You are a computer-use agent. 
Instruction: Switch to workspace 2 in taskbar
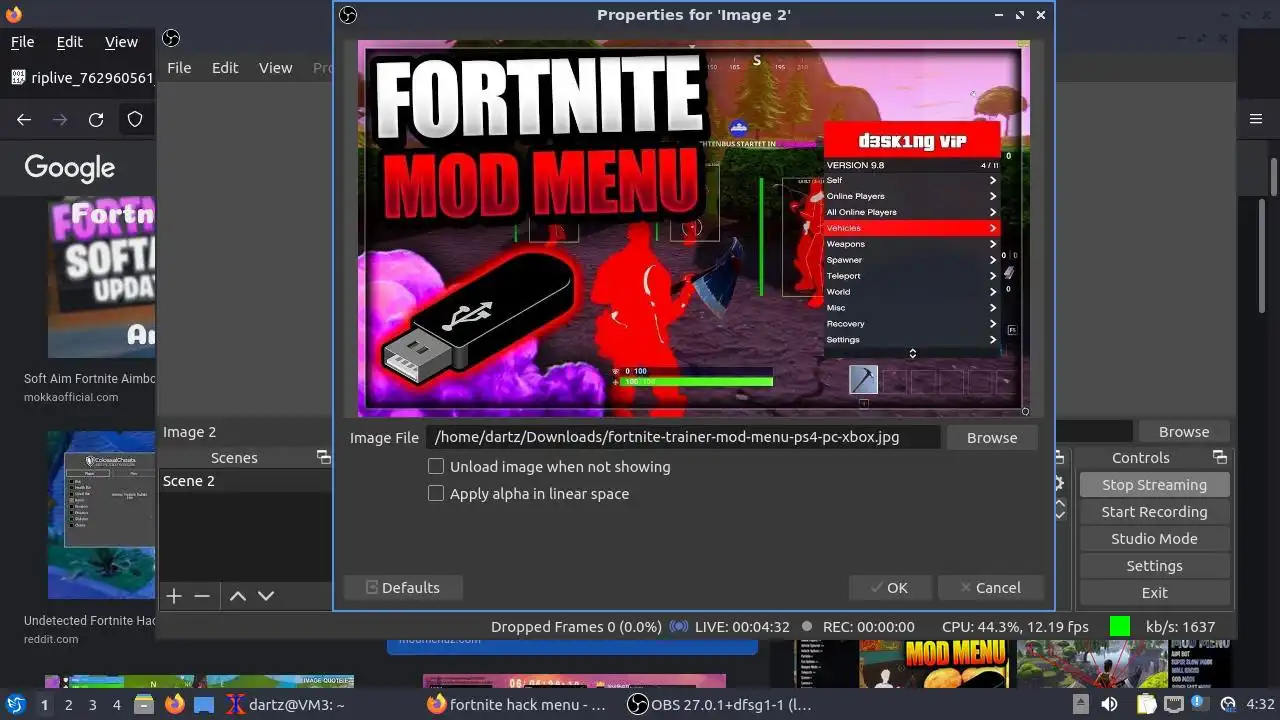pyautogui.click(x=68, y=704)
